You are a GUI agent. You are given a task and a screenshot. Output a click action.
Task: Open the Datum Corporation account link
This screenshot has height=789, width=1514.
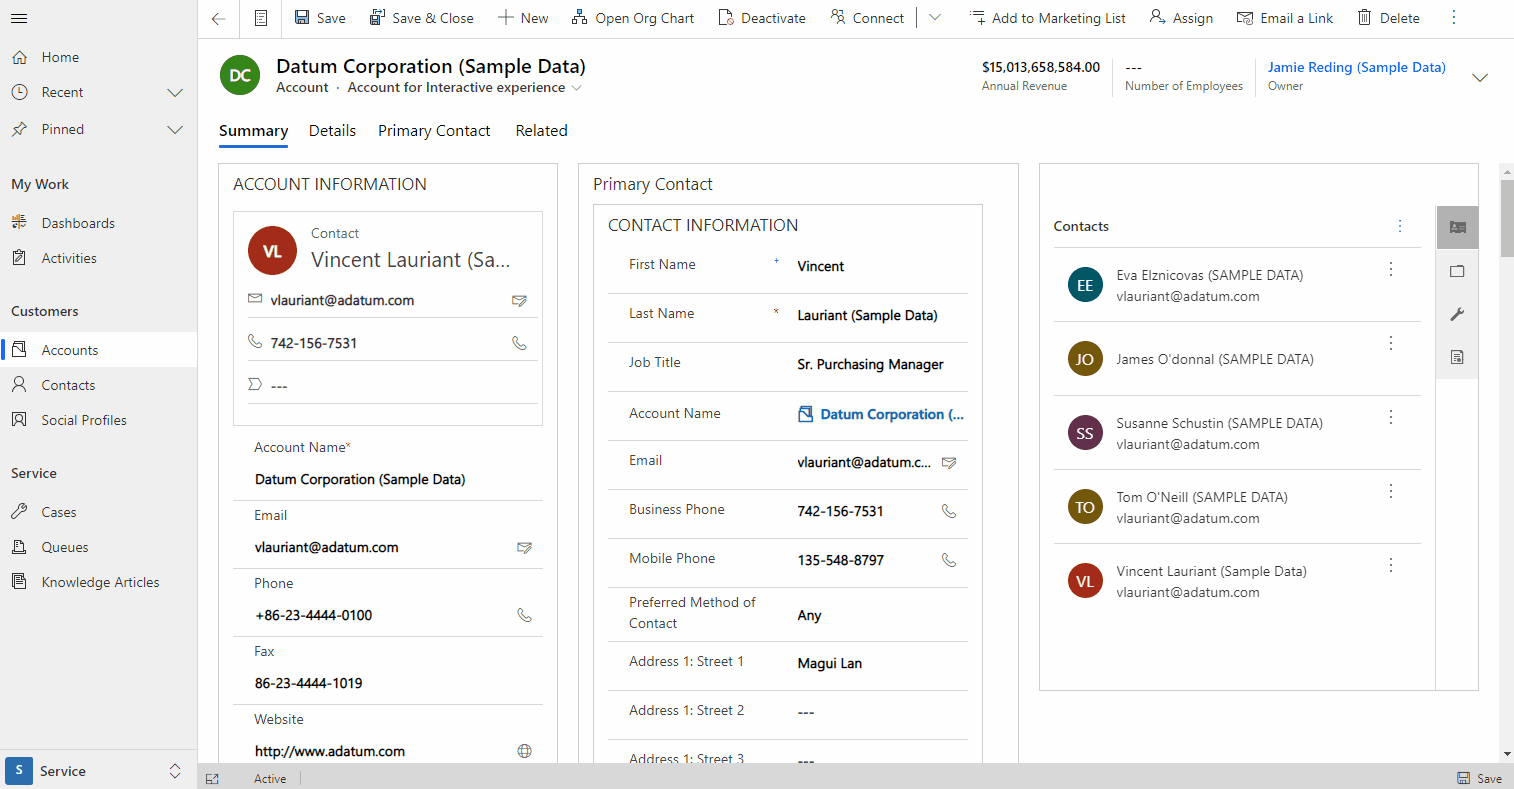(891, 414)
